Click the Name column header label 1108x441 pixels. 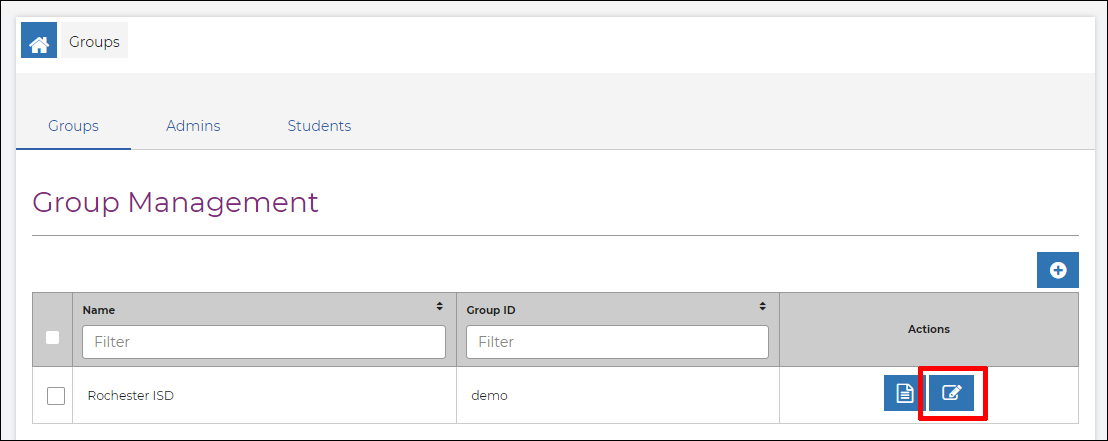pos(99,310)
